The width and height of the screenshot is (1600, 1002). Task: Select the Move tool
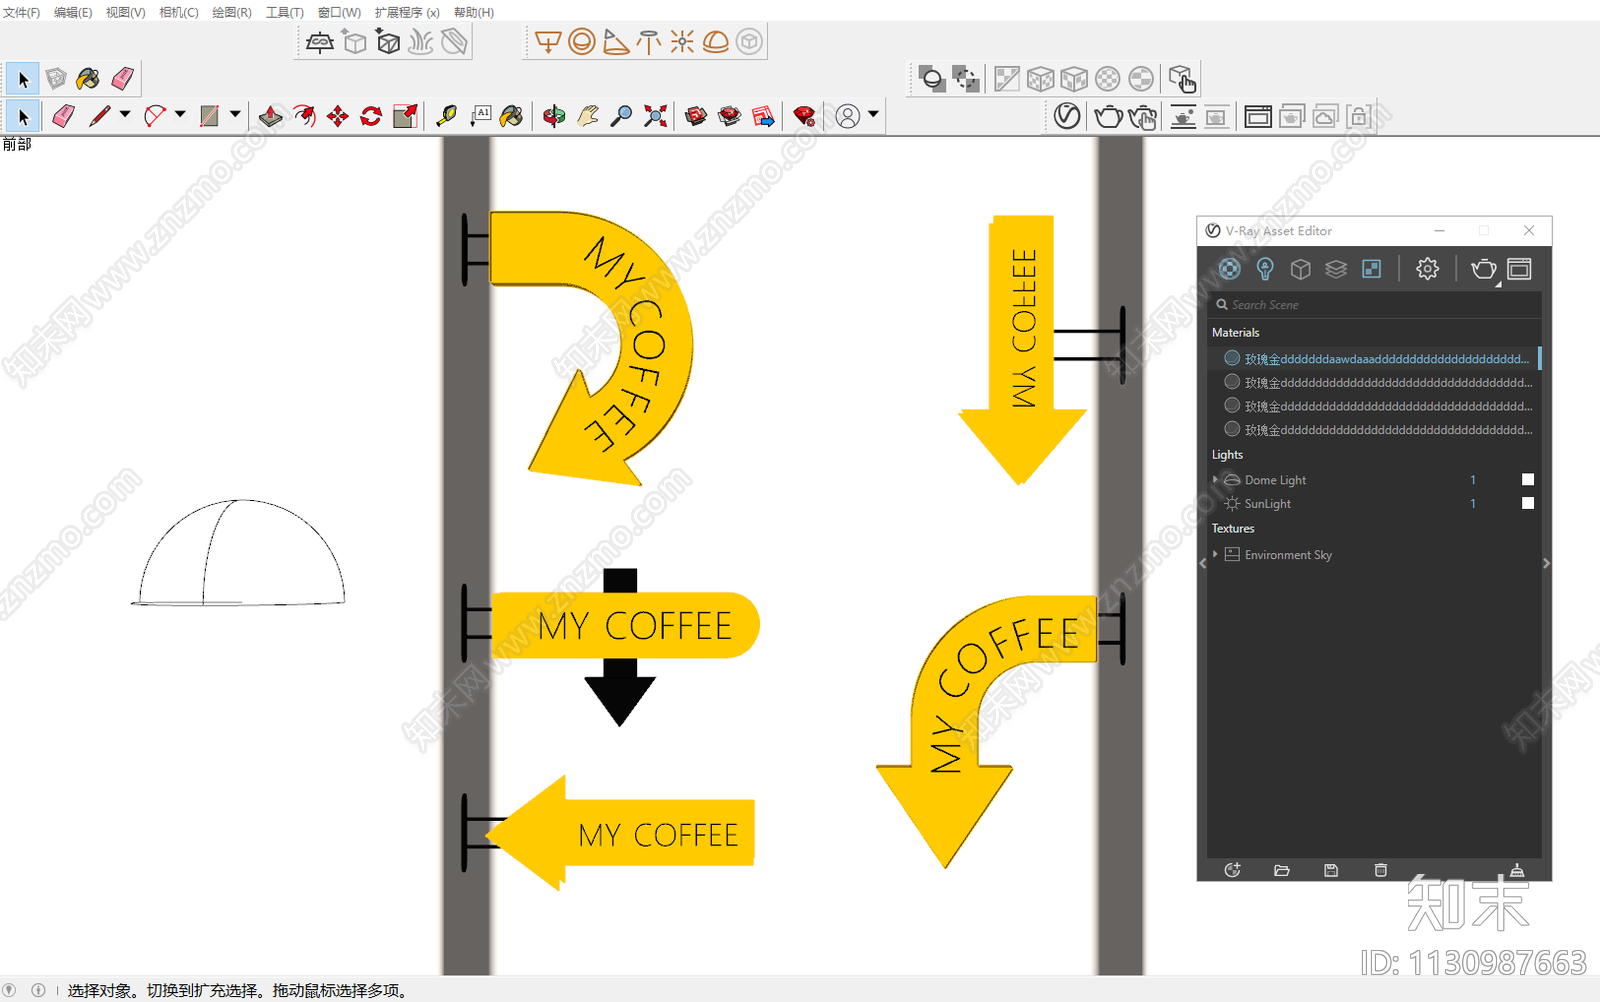(338, 116)
